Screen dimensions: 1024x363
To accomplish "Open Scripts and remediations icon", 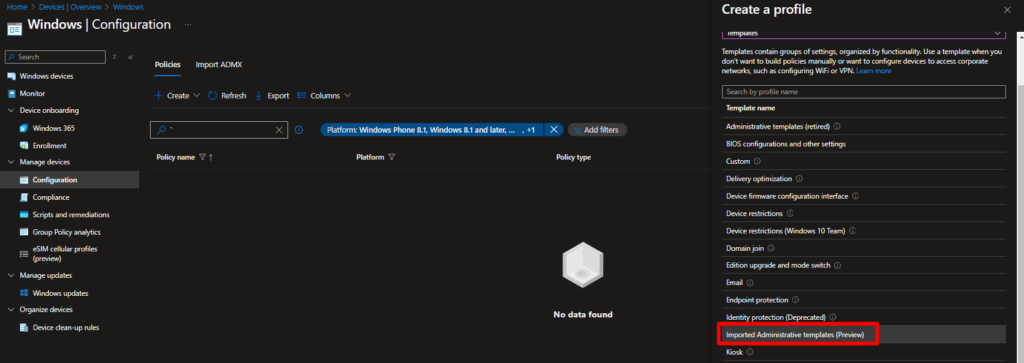I will pos(24,215).
